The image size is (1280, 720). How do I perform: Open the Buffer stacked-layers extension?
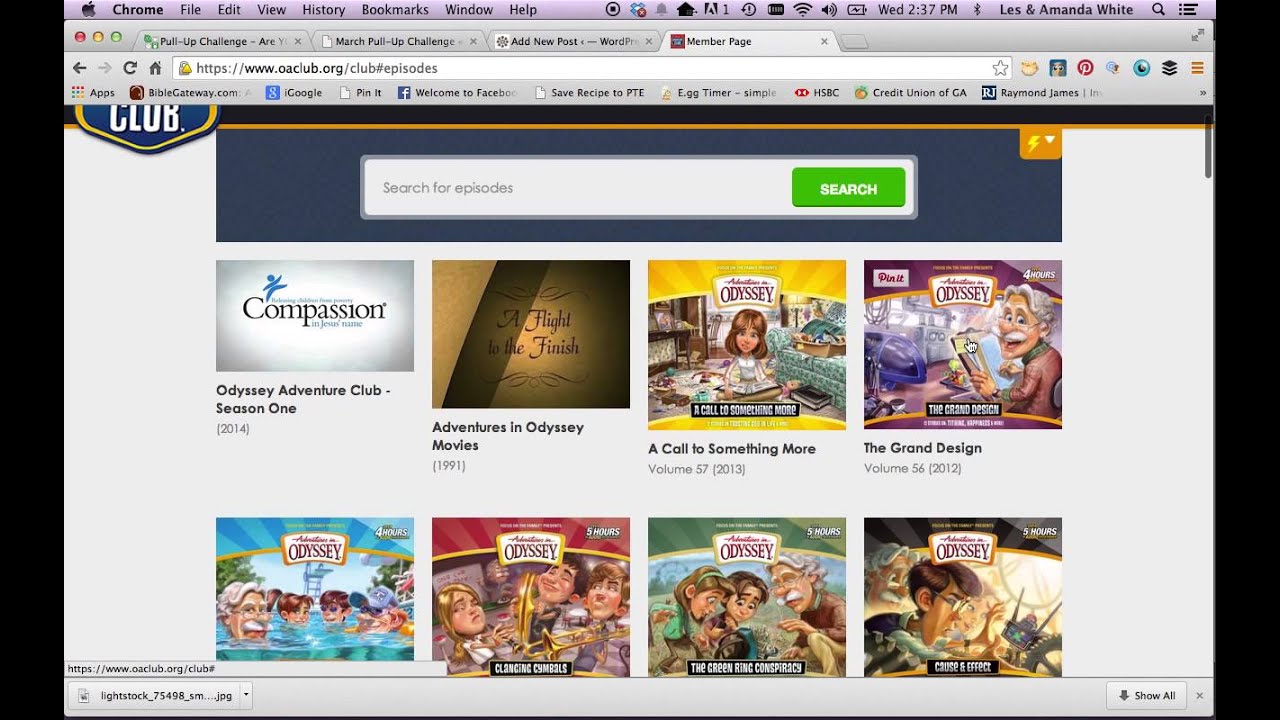1169,68
